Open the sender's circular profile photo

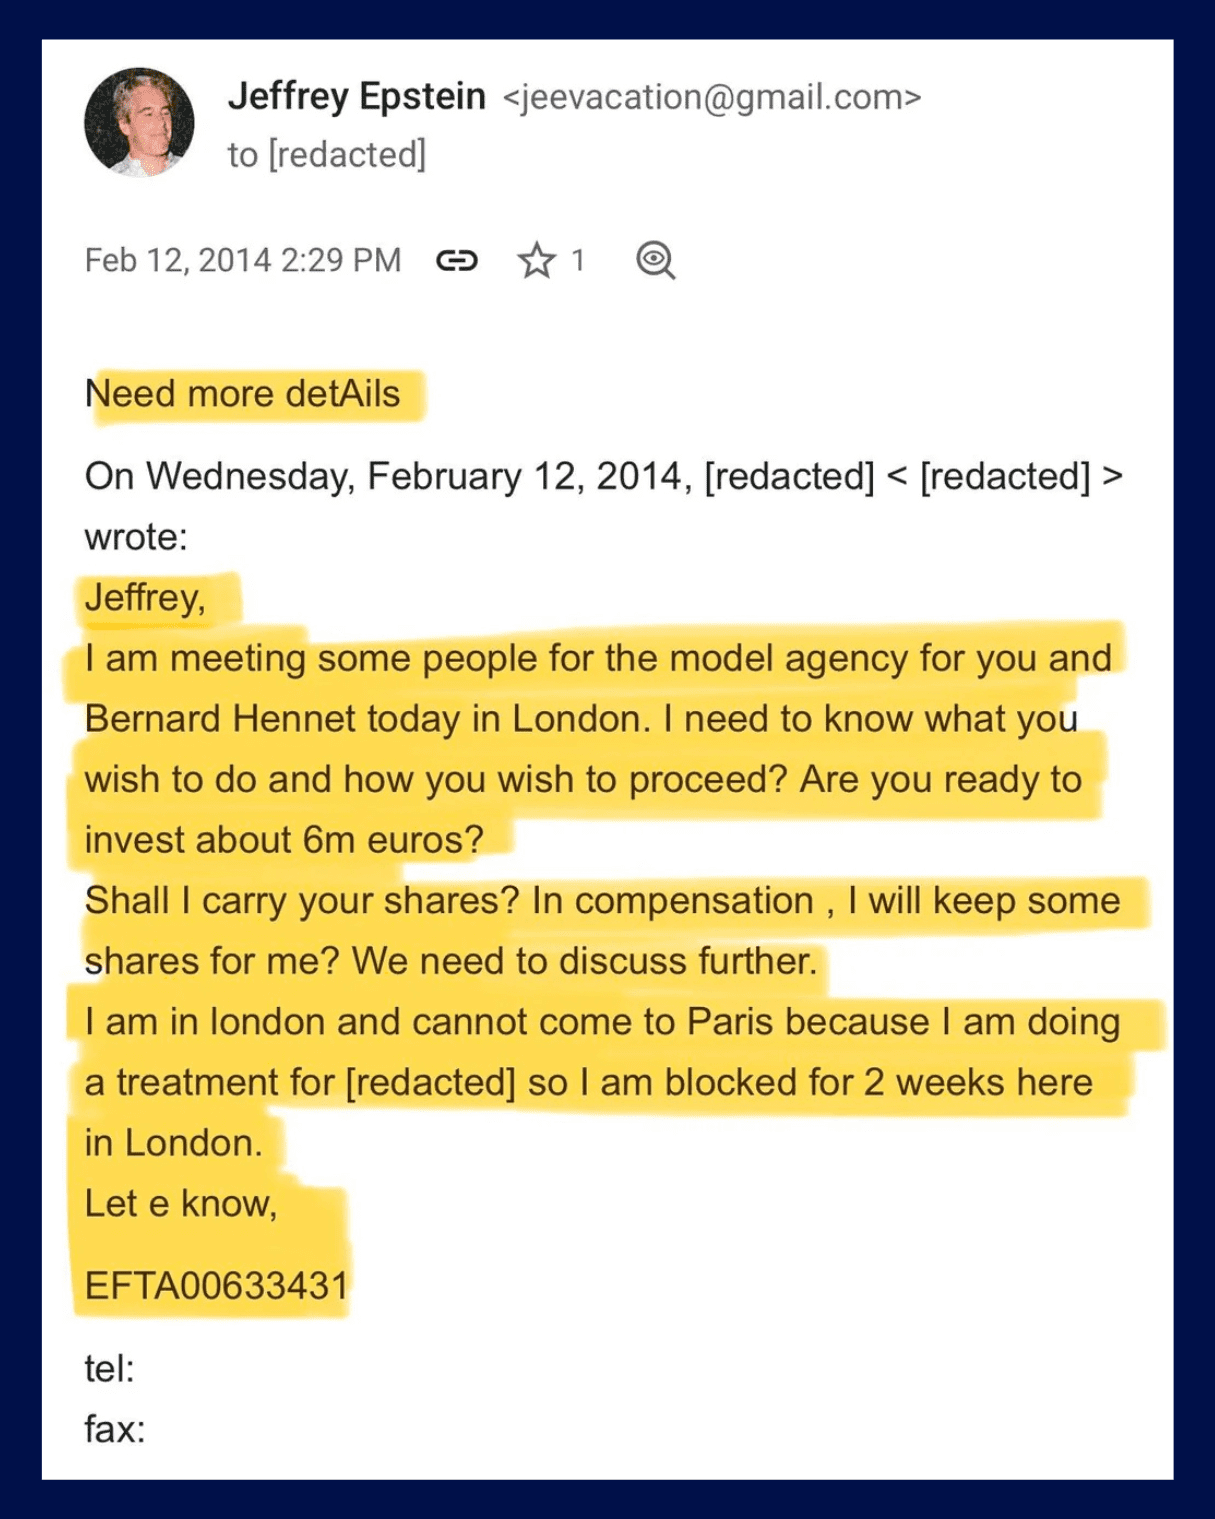coord(139,123)
